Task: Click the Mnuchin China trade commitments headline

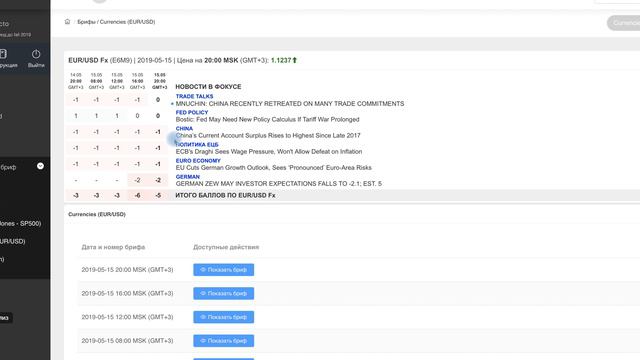Action: [x=290, y=104]
